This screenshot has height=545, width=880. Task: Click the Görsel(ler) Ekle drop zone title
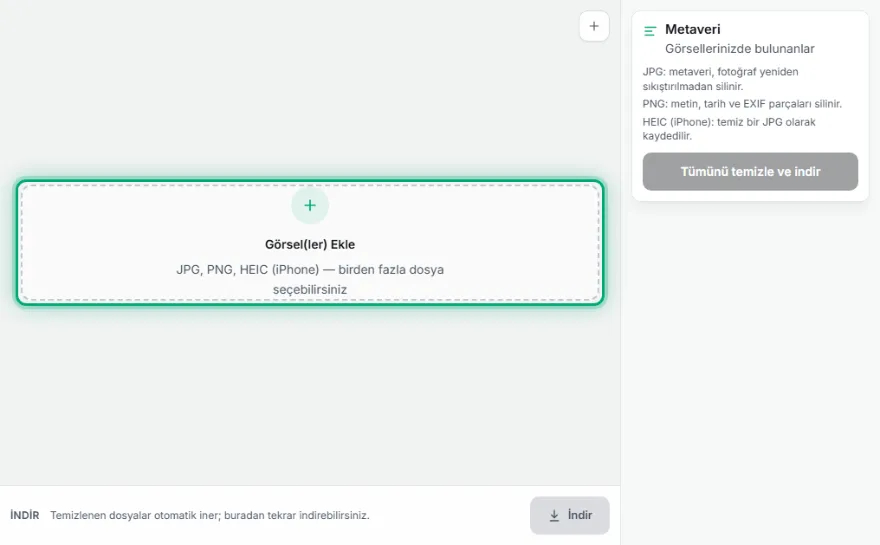(x=310, y=244)
